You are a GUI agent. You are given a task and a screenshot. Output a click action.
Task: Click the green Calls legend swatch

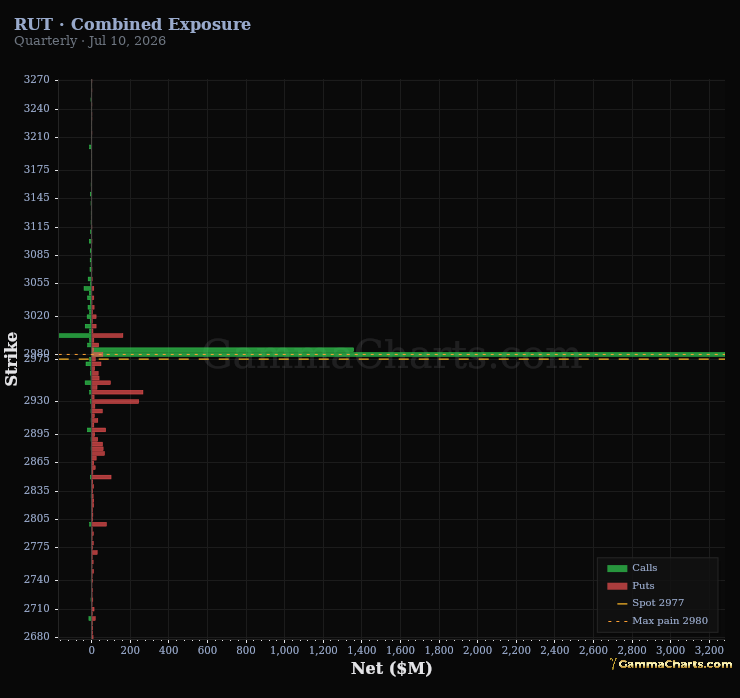(617, 568)
